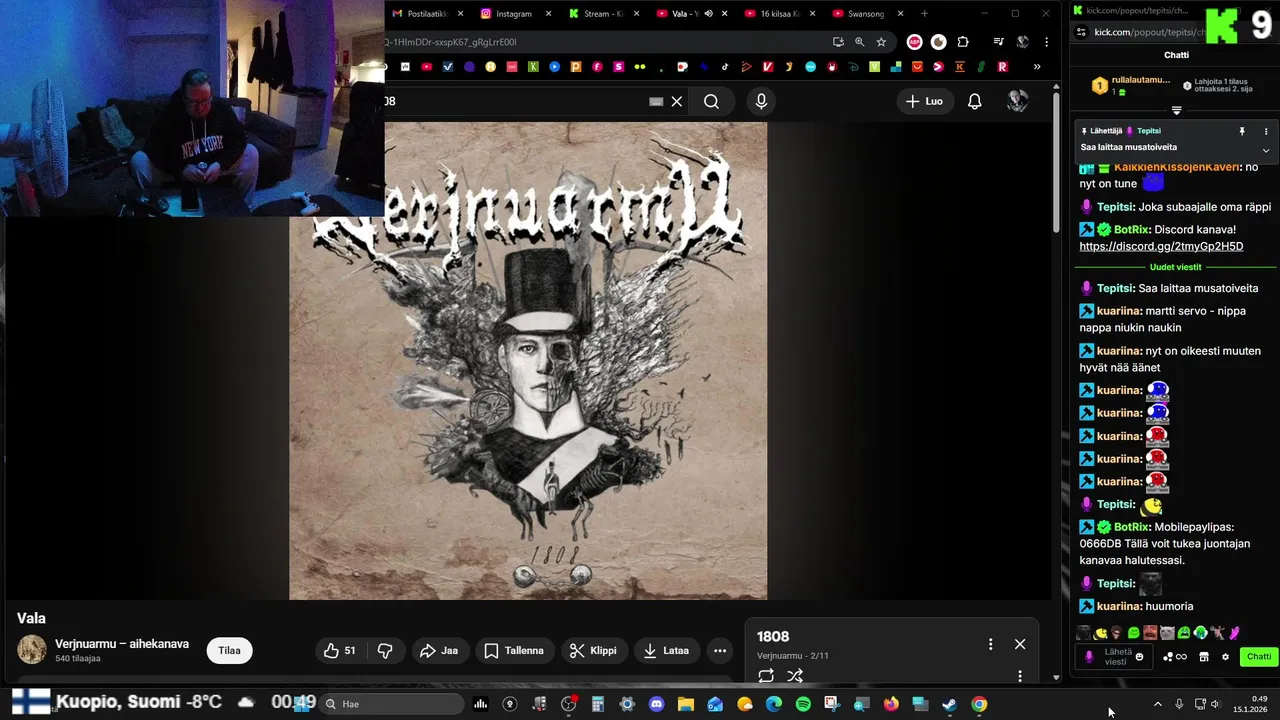Screen dimensions: 1280x720
Task: Switch to the Postilaatikko Gmail tab
Action: (427, 14)
